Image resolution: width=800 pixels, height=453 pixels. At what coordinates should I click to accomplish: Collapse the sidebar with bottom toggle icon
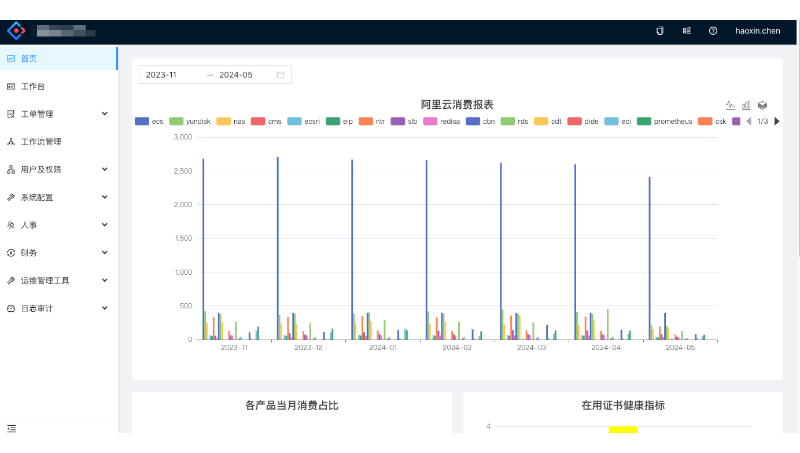point(11,429)
